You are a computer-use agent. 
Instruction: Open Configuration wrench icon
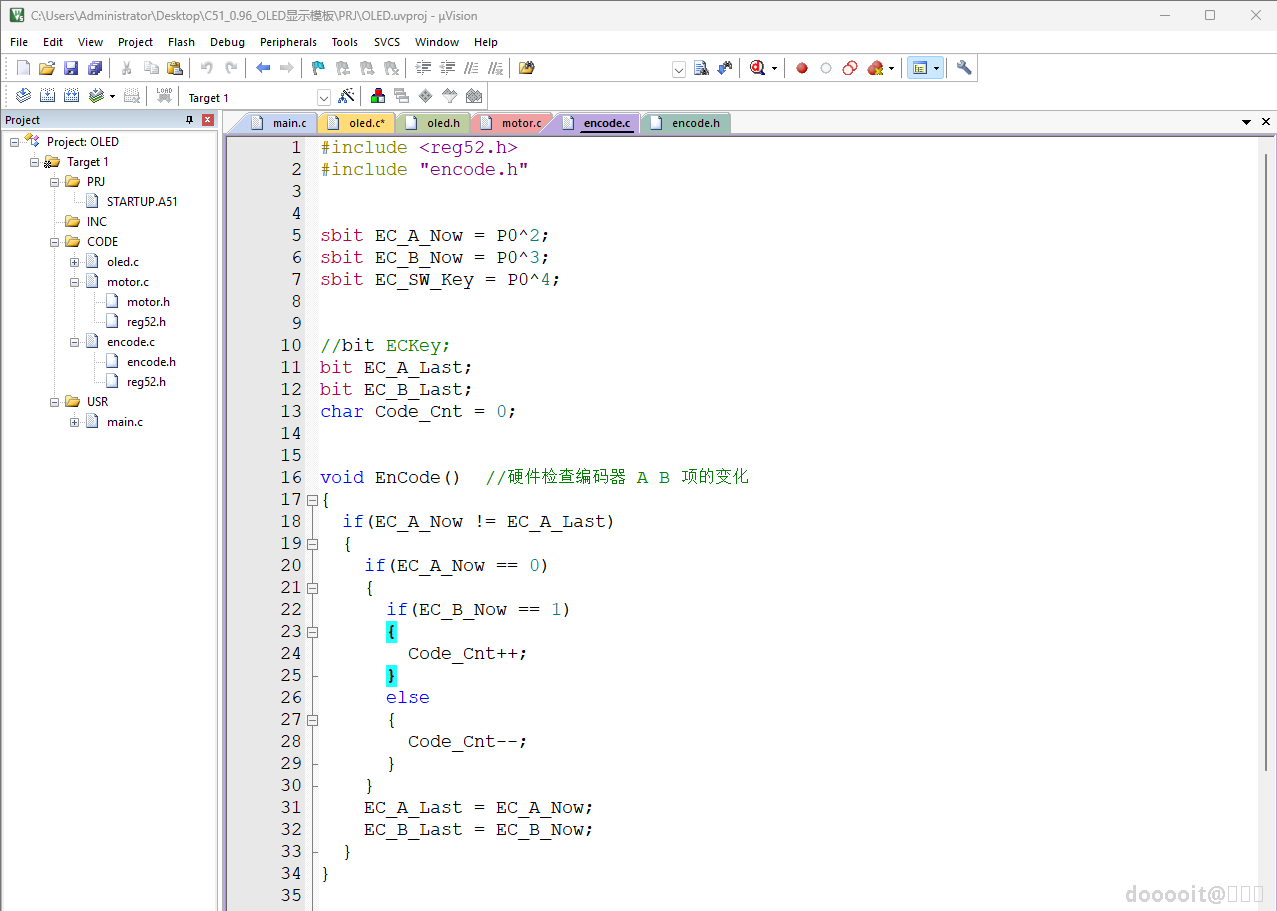963,68
